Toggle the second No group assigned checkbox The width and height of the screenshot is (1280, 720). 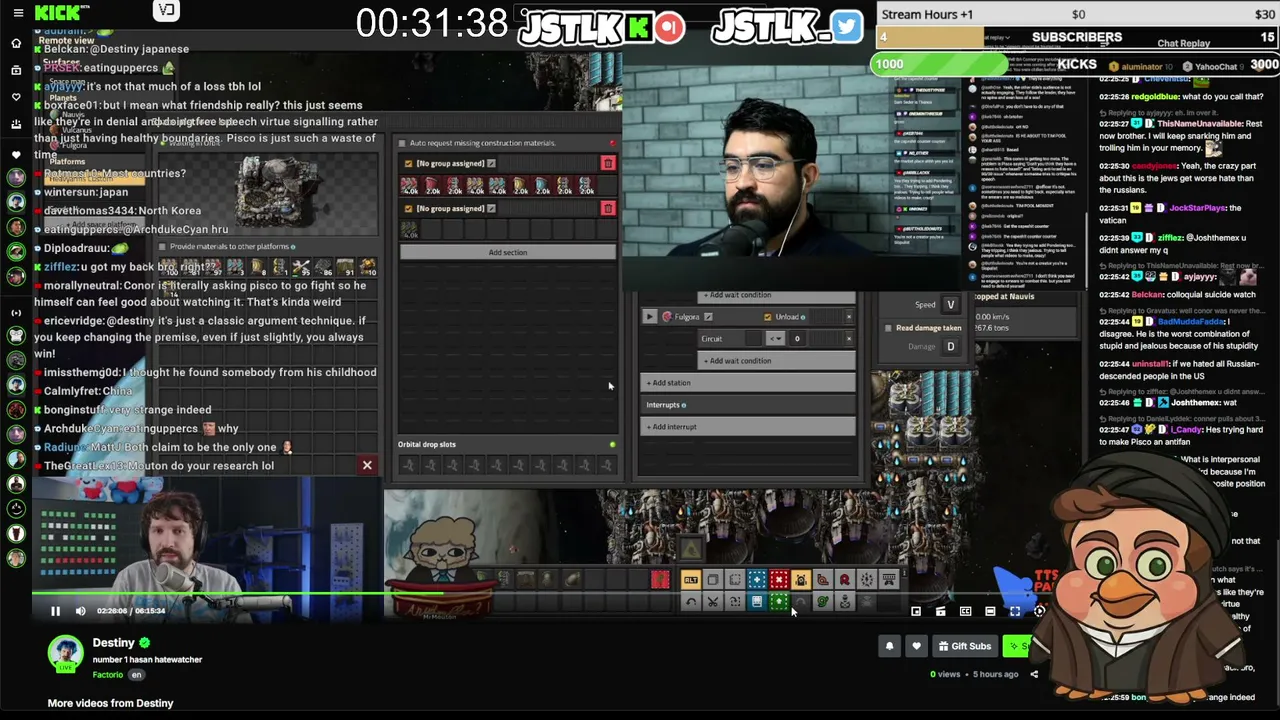(x=408, y=209)
